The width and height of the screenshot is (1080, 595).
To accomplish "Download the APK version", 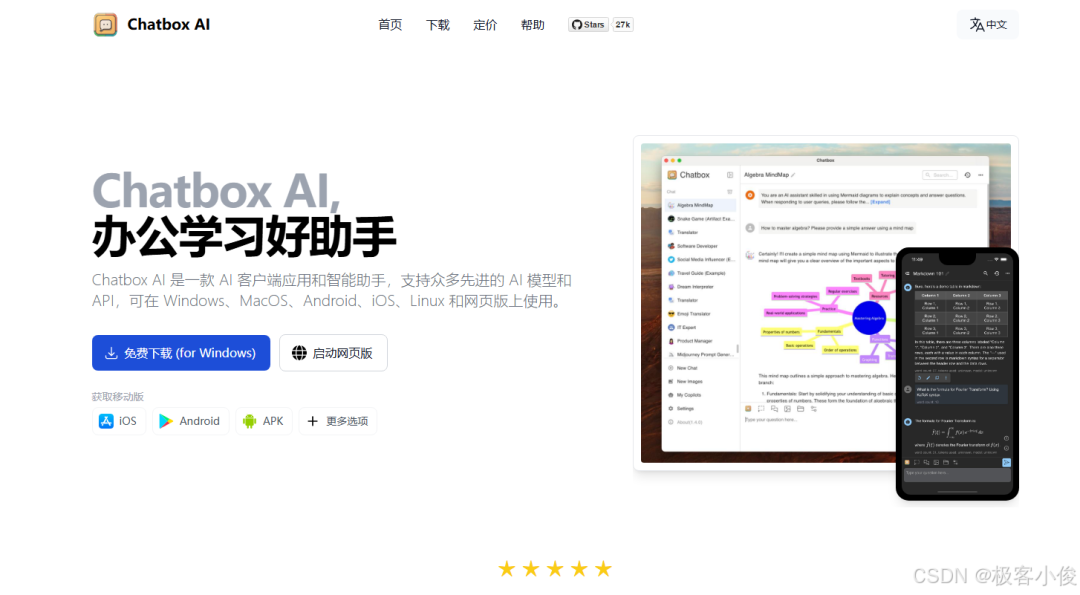I will [x=264, y=421].
